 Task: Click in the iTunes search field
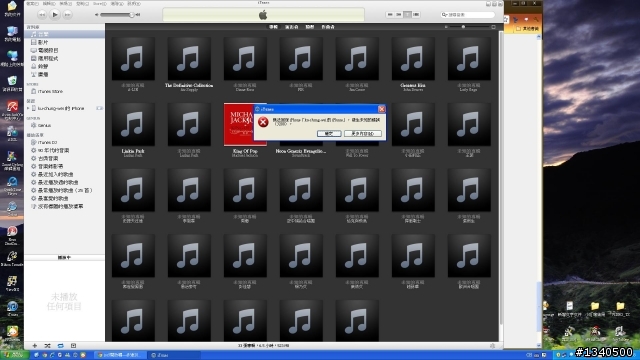(468, 15)
